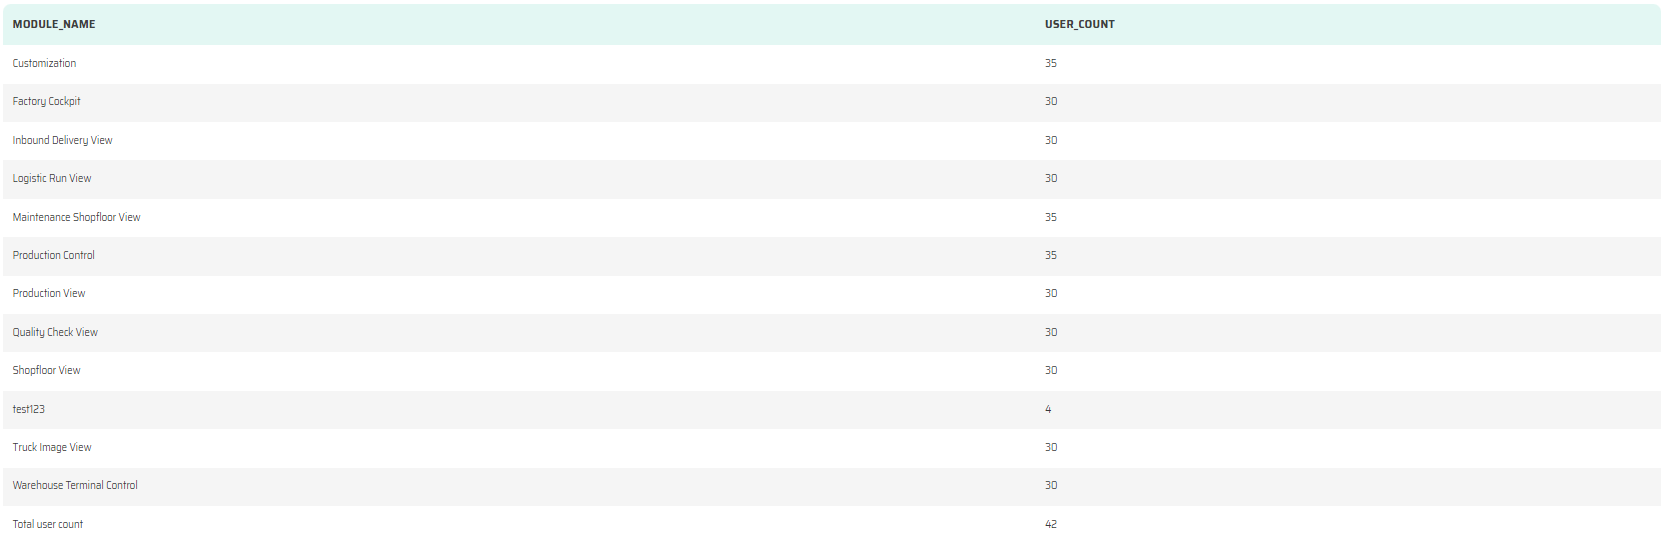Screen dimensions: 1664x548
Task: Click the Production View module name
Action: point(49,293)
